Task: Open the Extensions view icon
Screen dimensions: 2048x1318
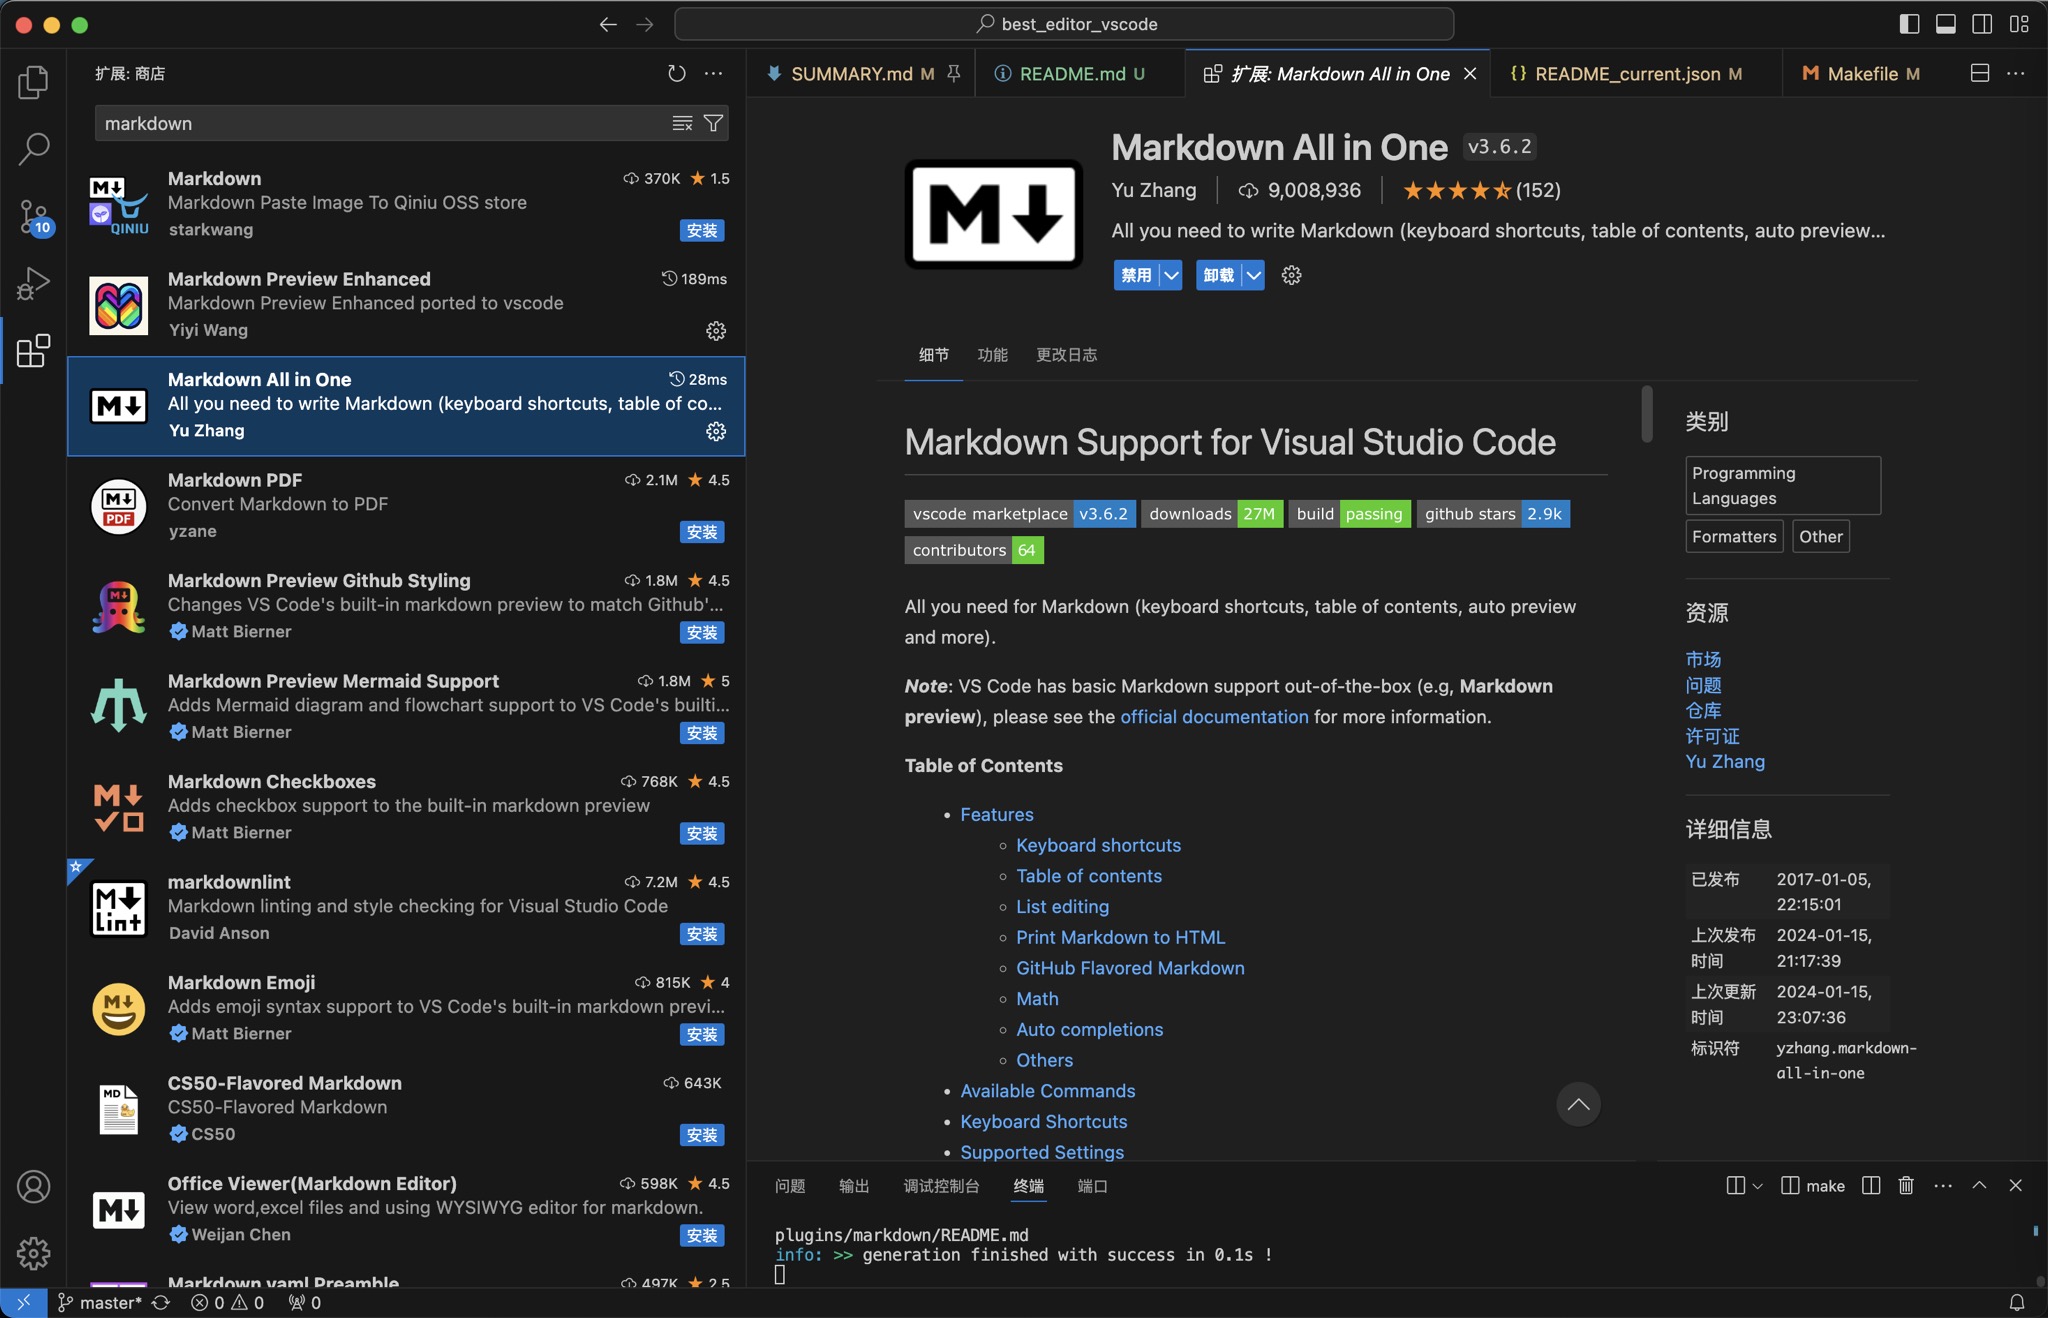Action: tap(33, 351)
